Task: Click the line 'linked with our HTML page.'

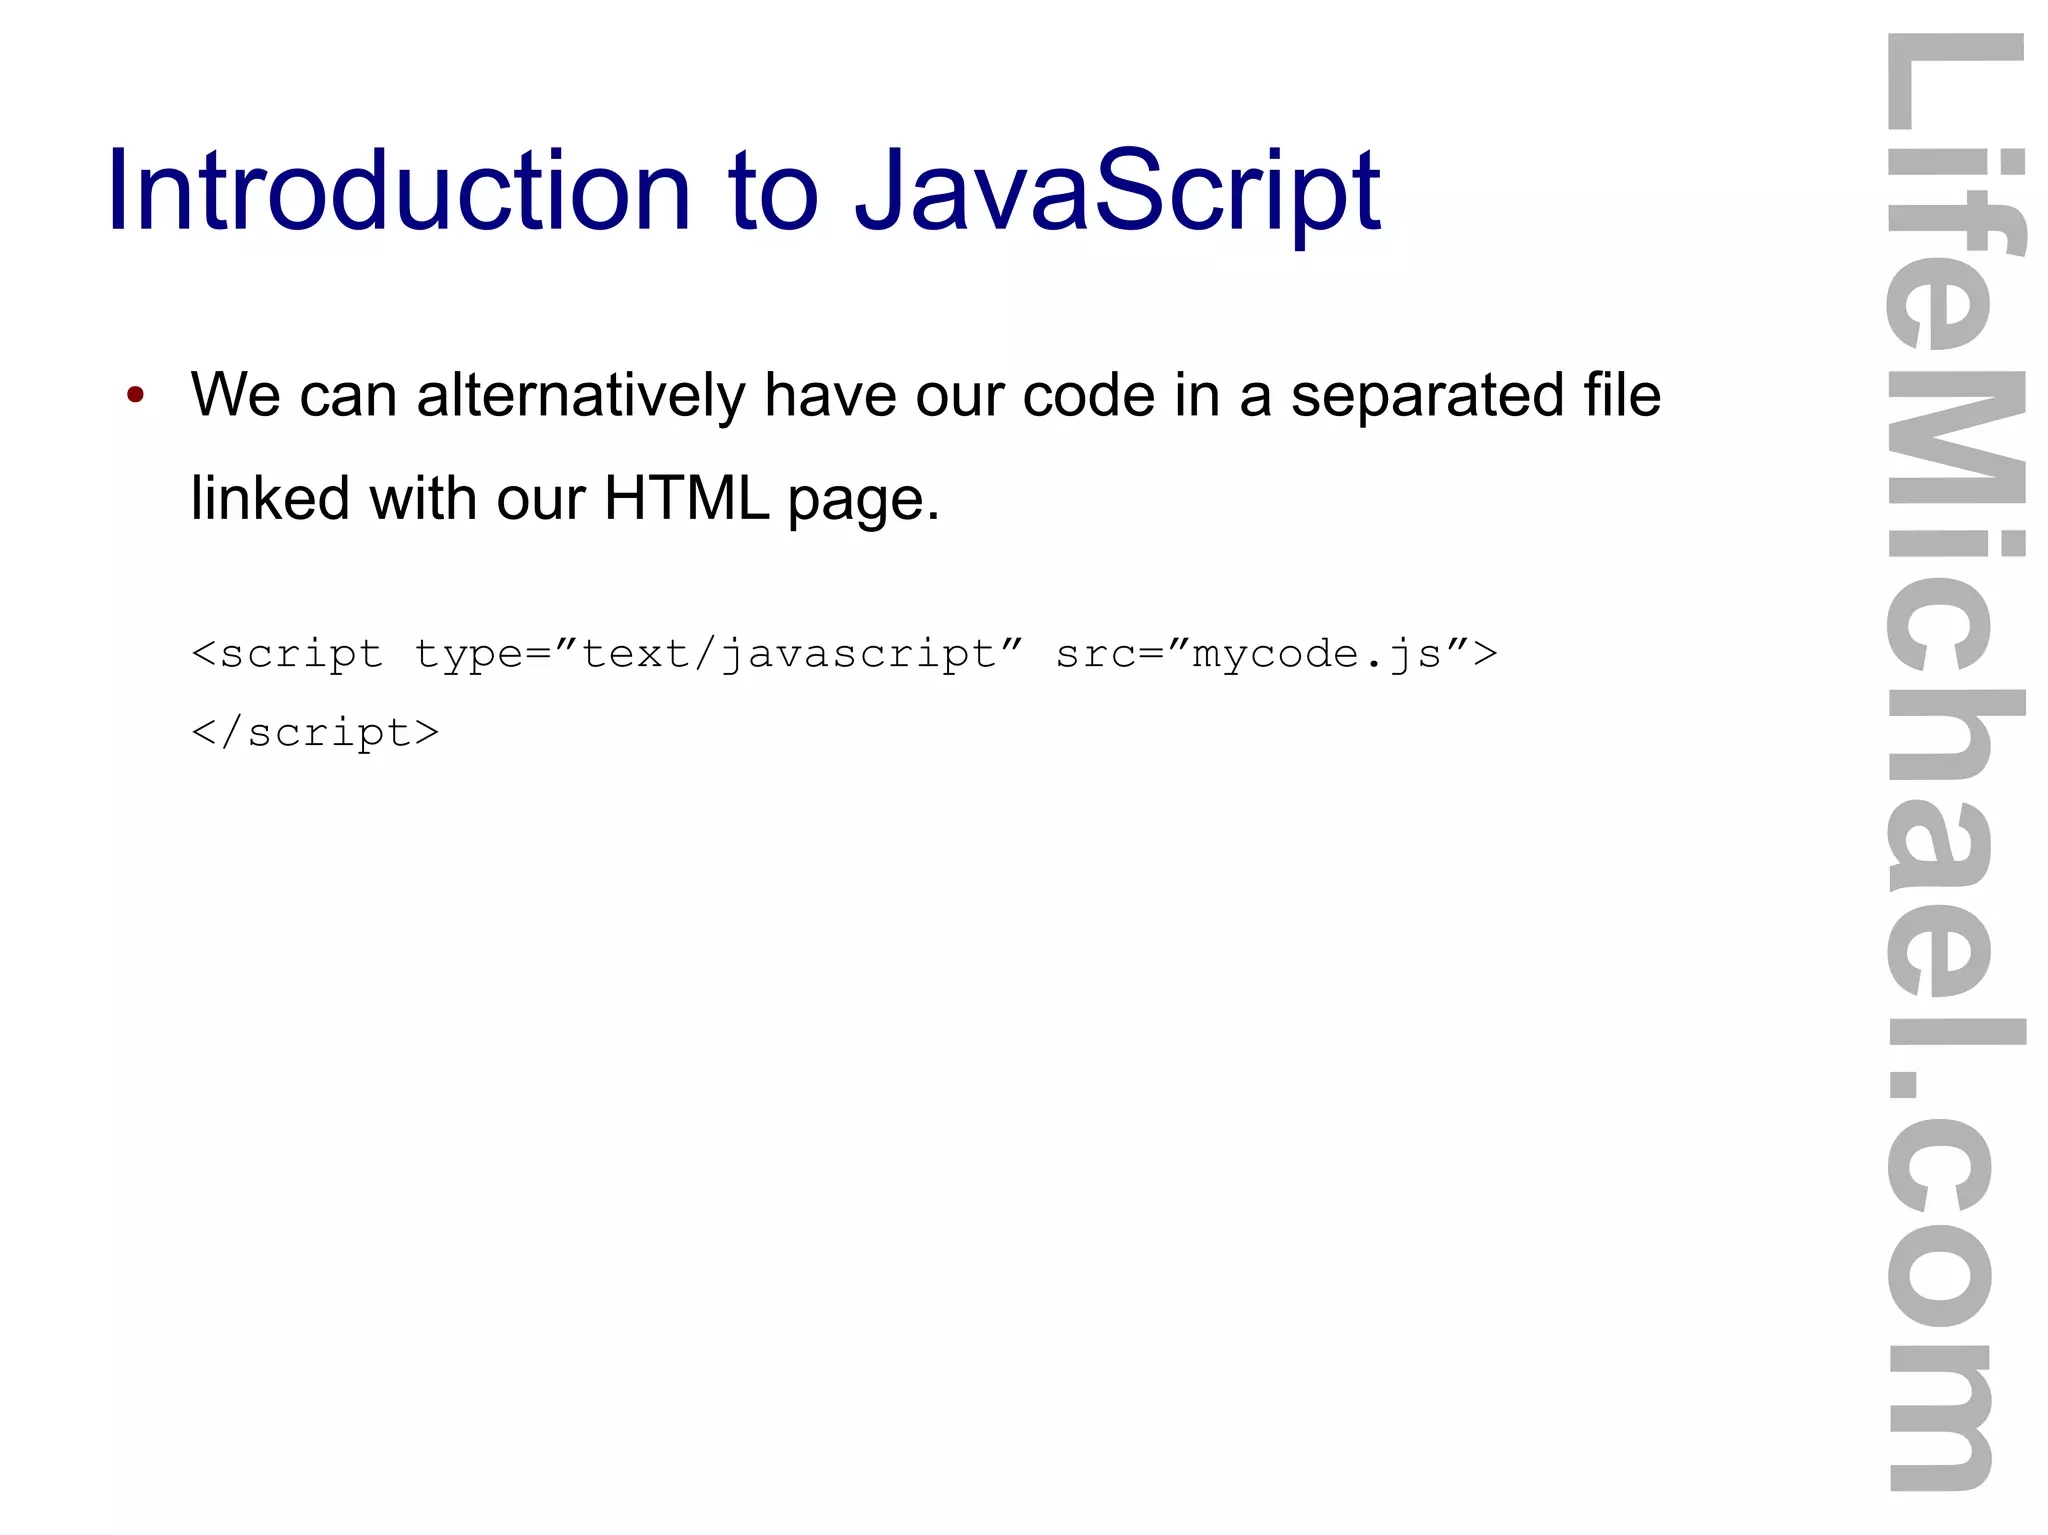Action: (x=565, y=499)
